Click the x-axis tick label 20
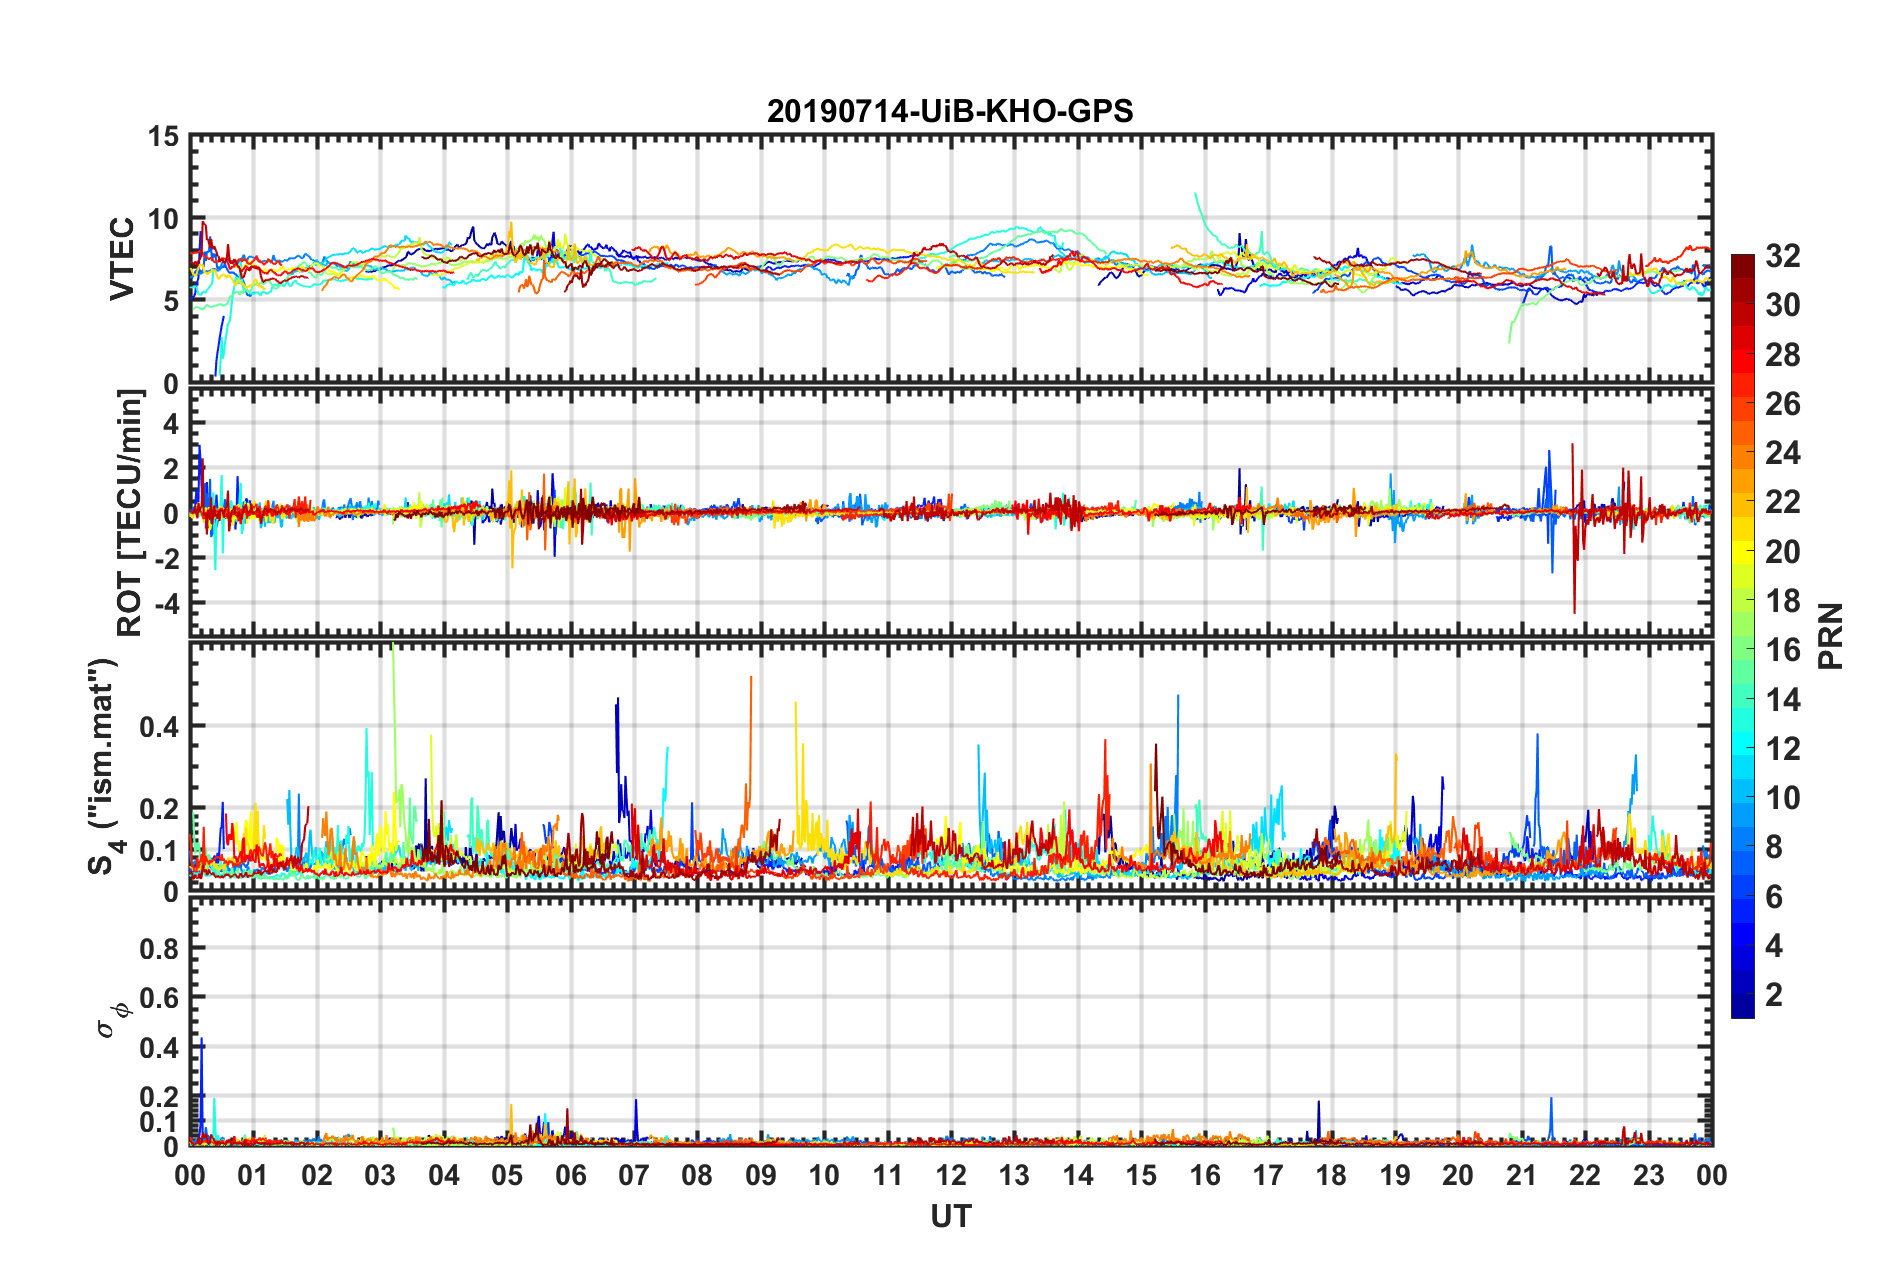 pyautogui.click(x=1458, y=1175)
